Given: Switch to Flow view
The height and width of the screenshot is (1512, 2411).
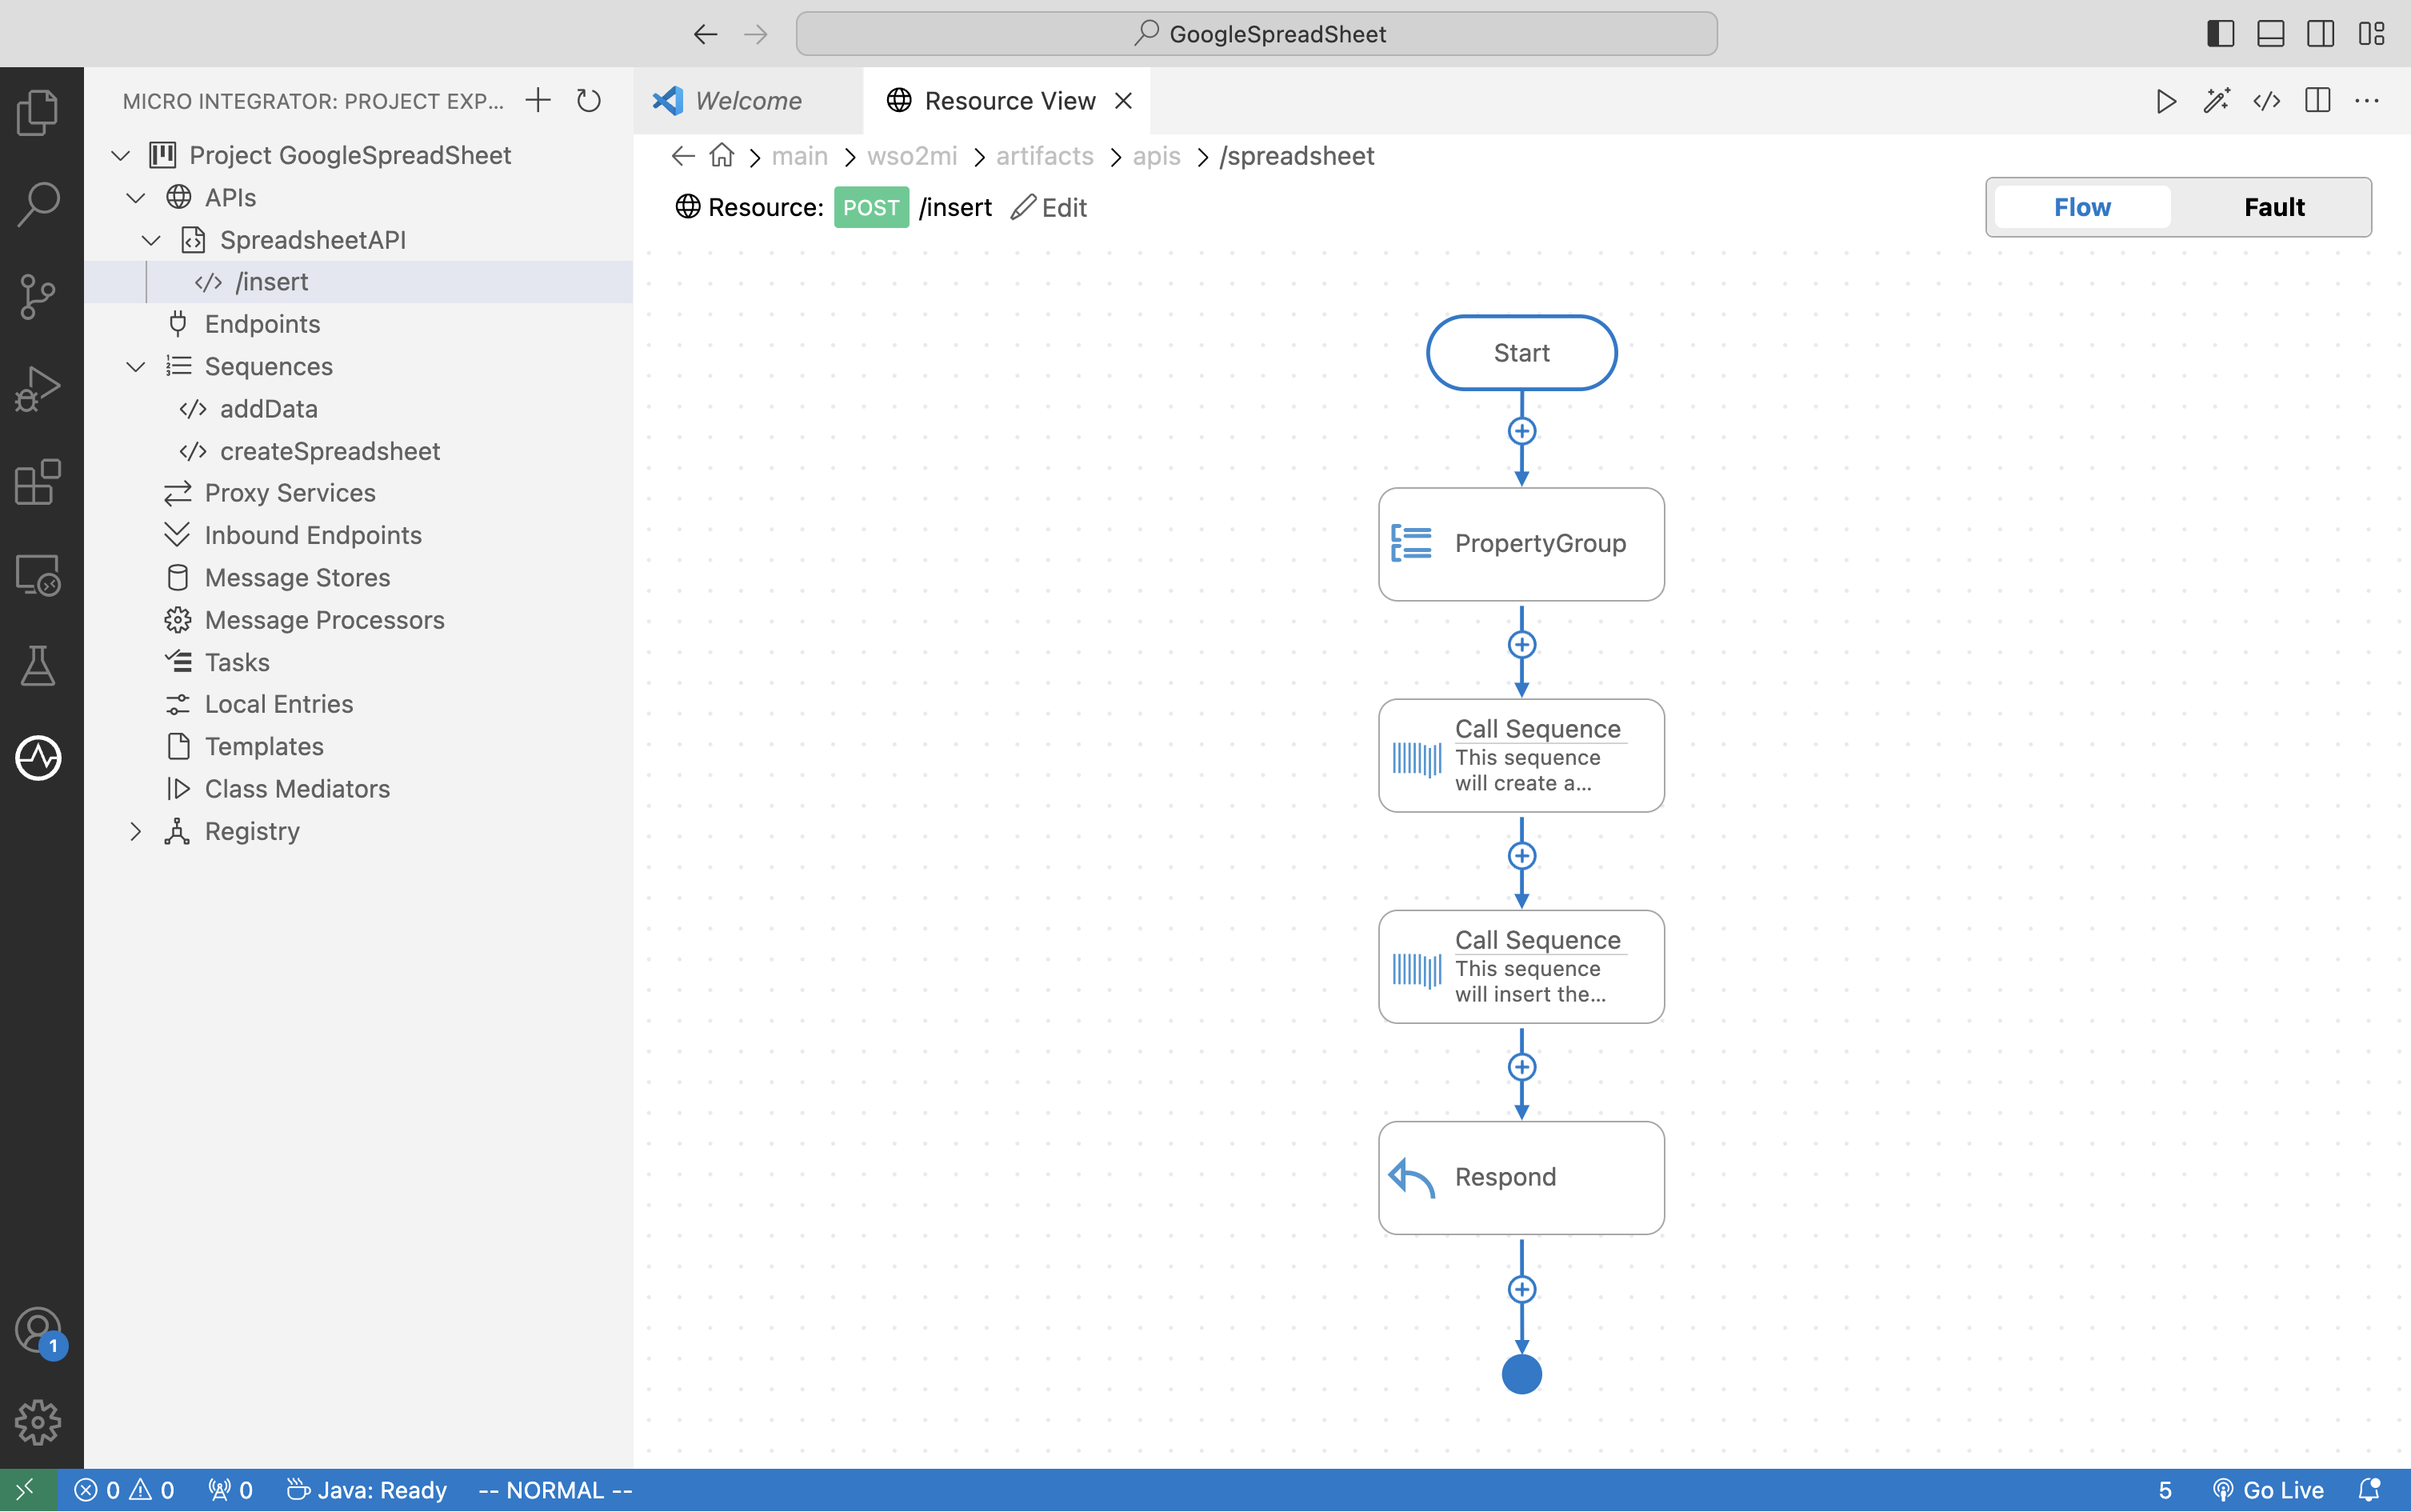Looking at the screenshot, I should click(2082, 207).
